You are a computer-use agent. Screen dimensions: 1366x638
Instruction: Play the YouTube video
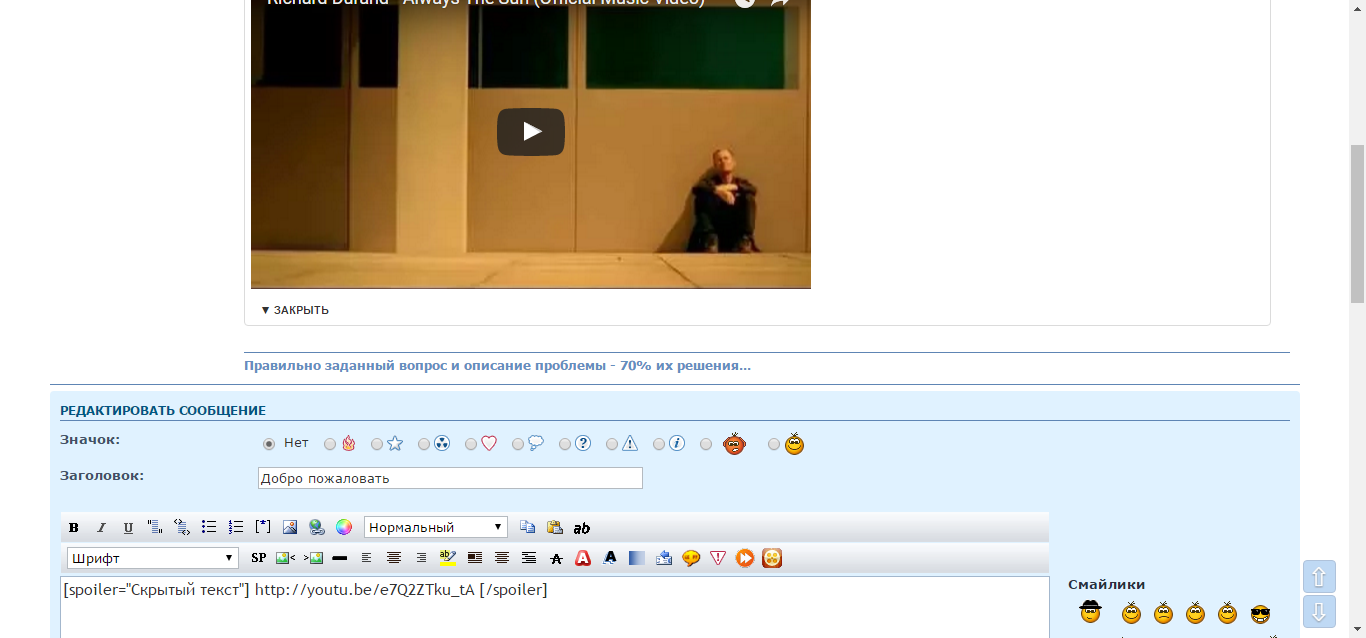click(531, 132)
